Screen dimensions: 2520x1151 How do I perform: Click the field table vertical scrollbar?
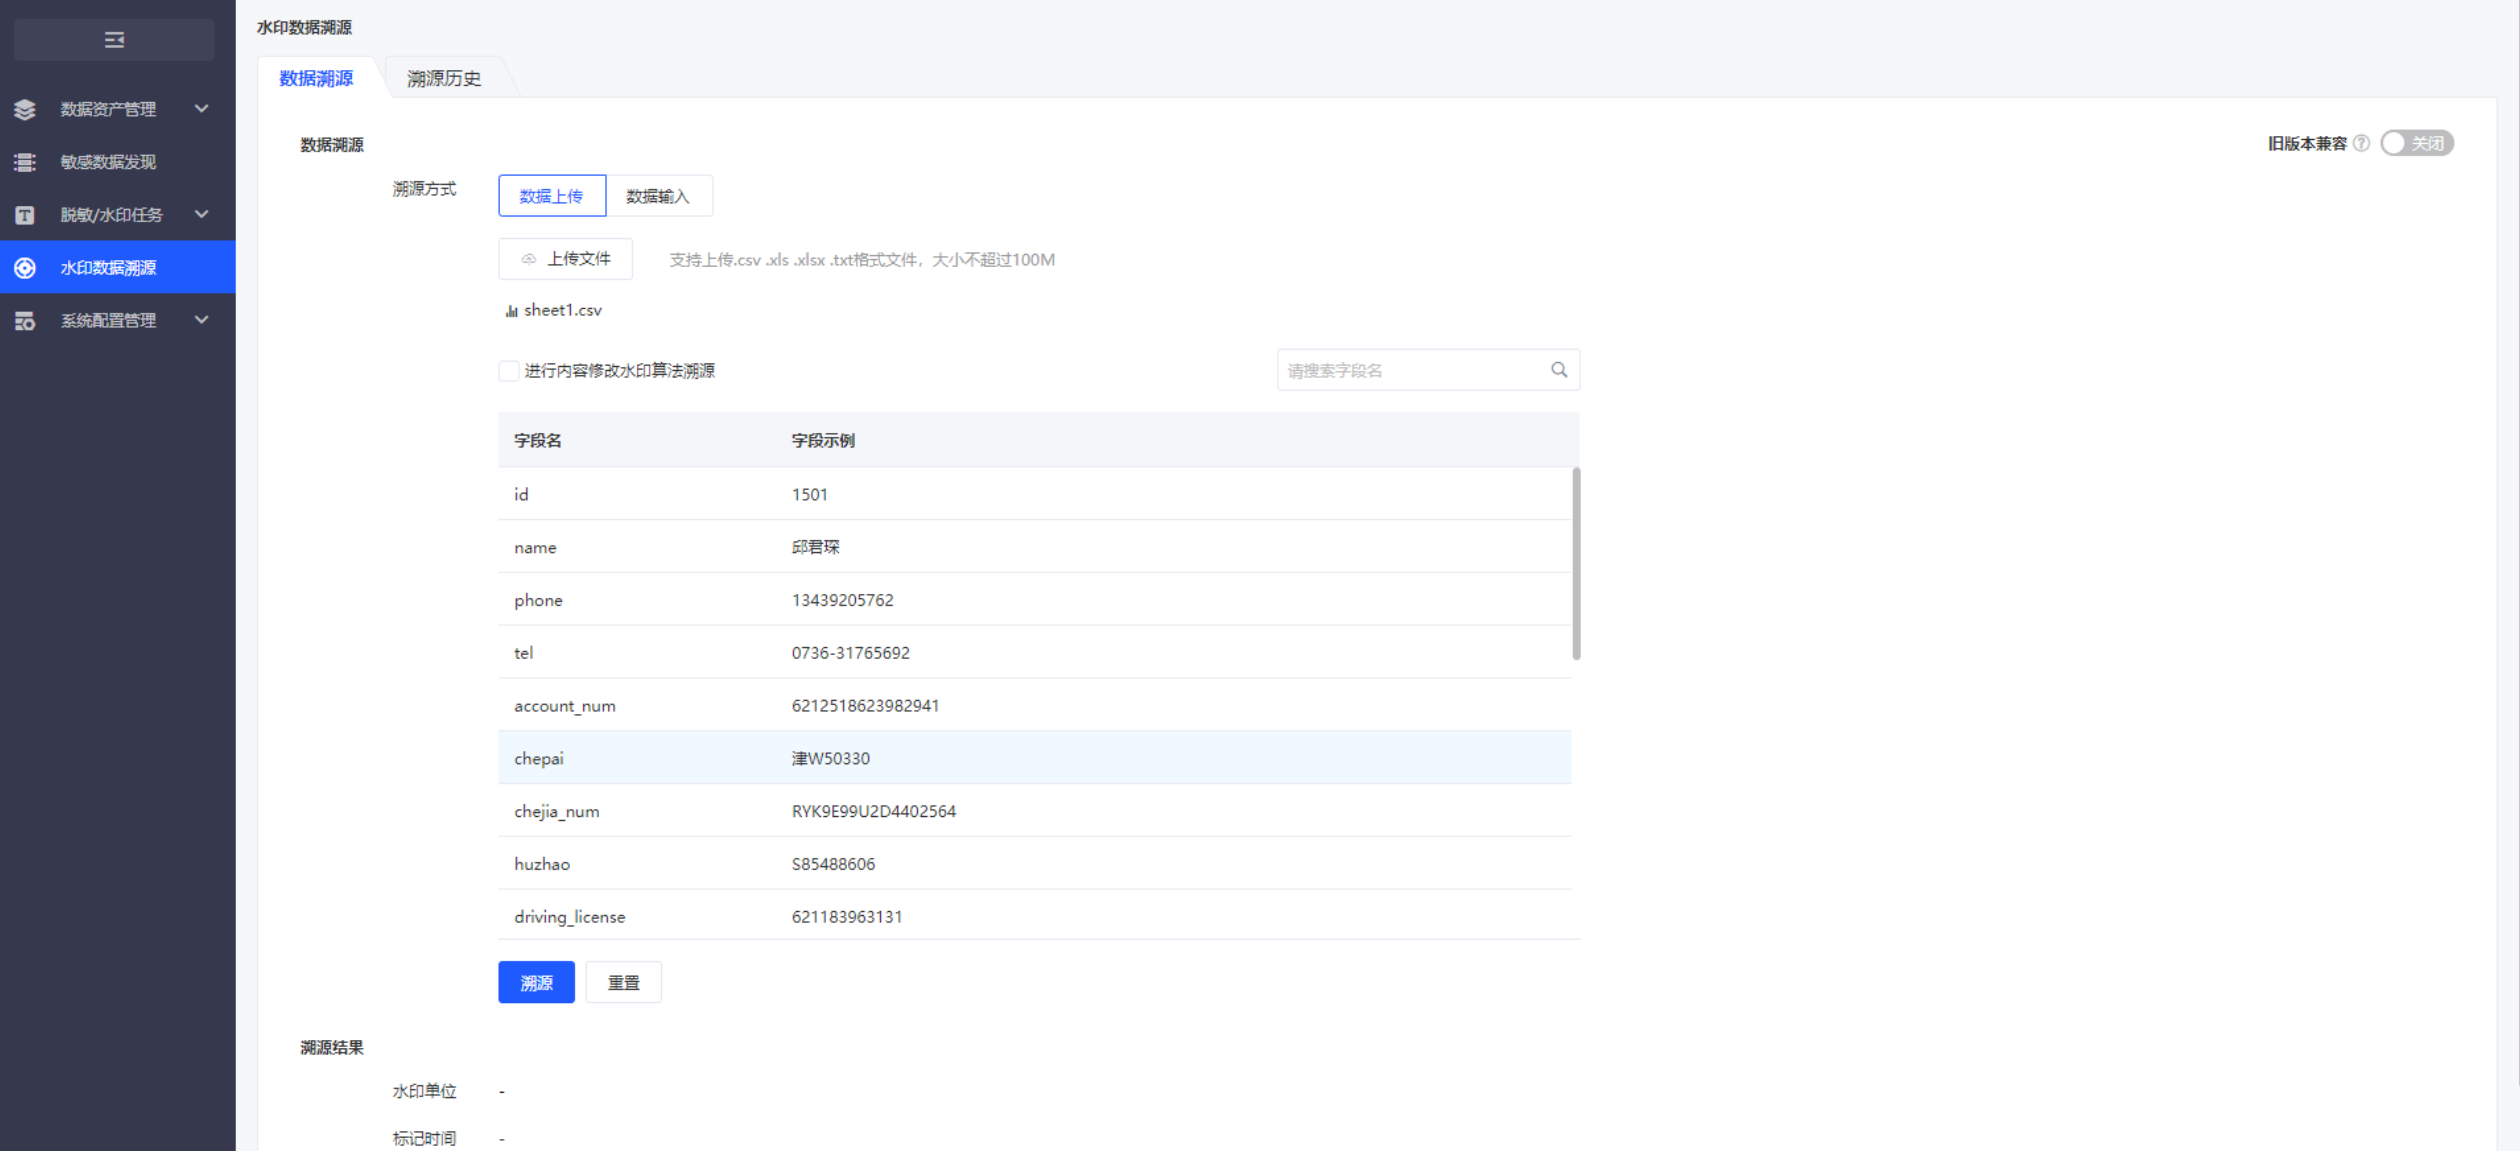click(x=1576, y=563)
